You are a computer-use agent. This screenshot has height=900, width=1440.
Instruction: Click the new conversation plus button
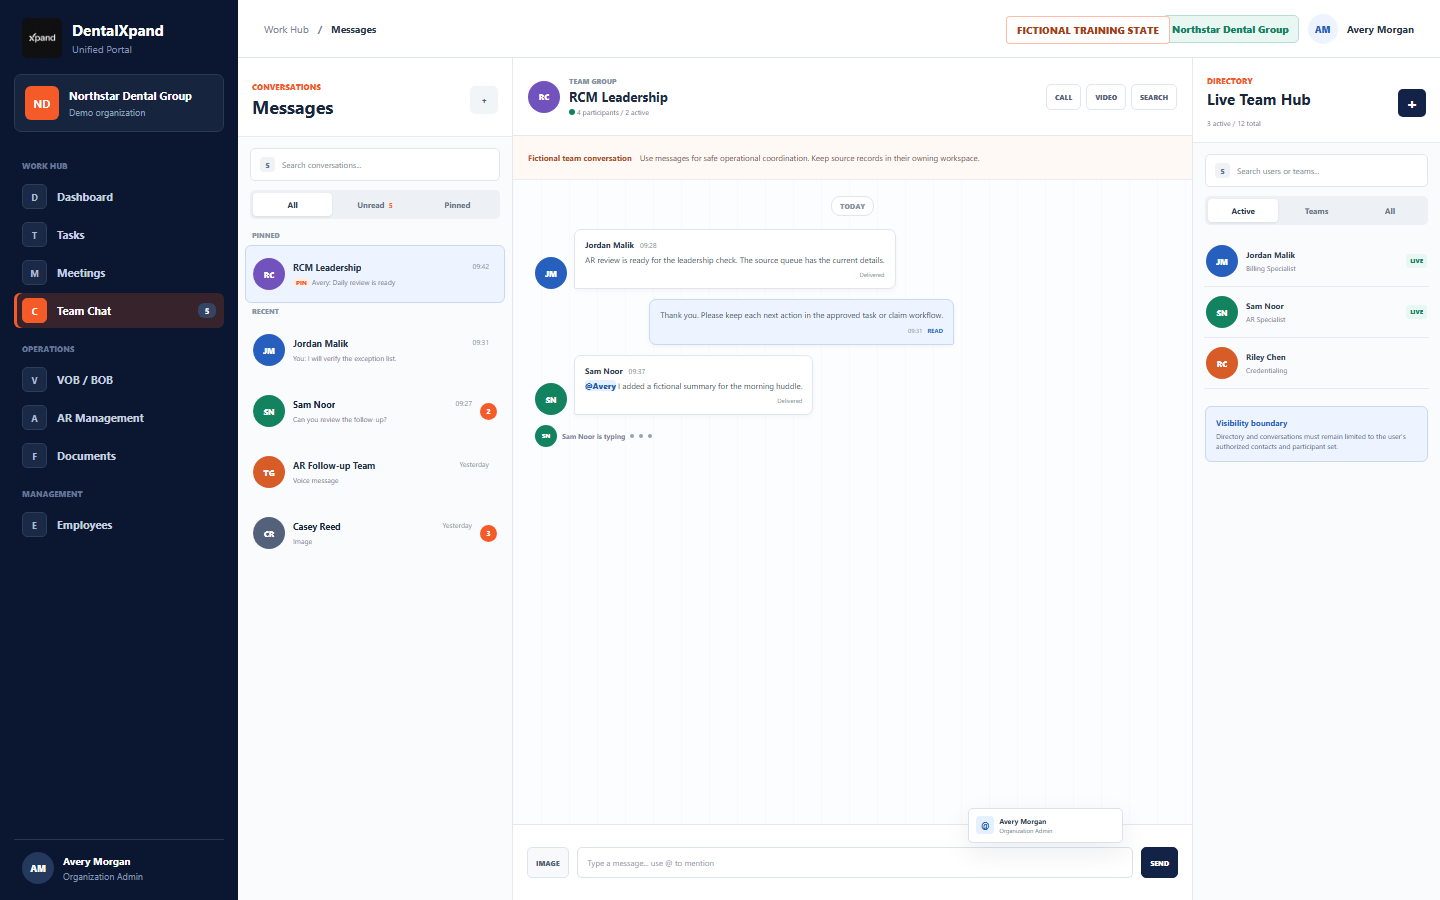[484, 100]
